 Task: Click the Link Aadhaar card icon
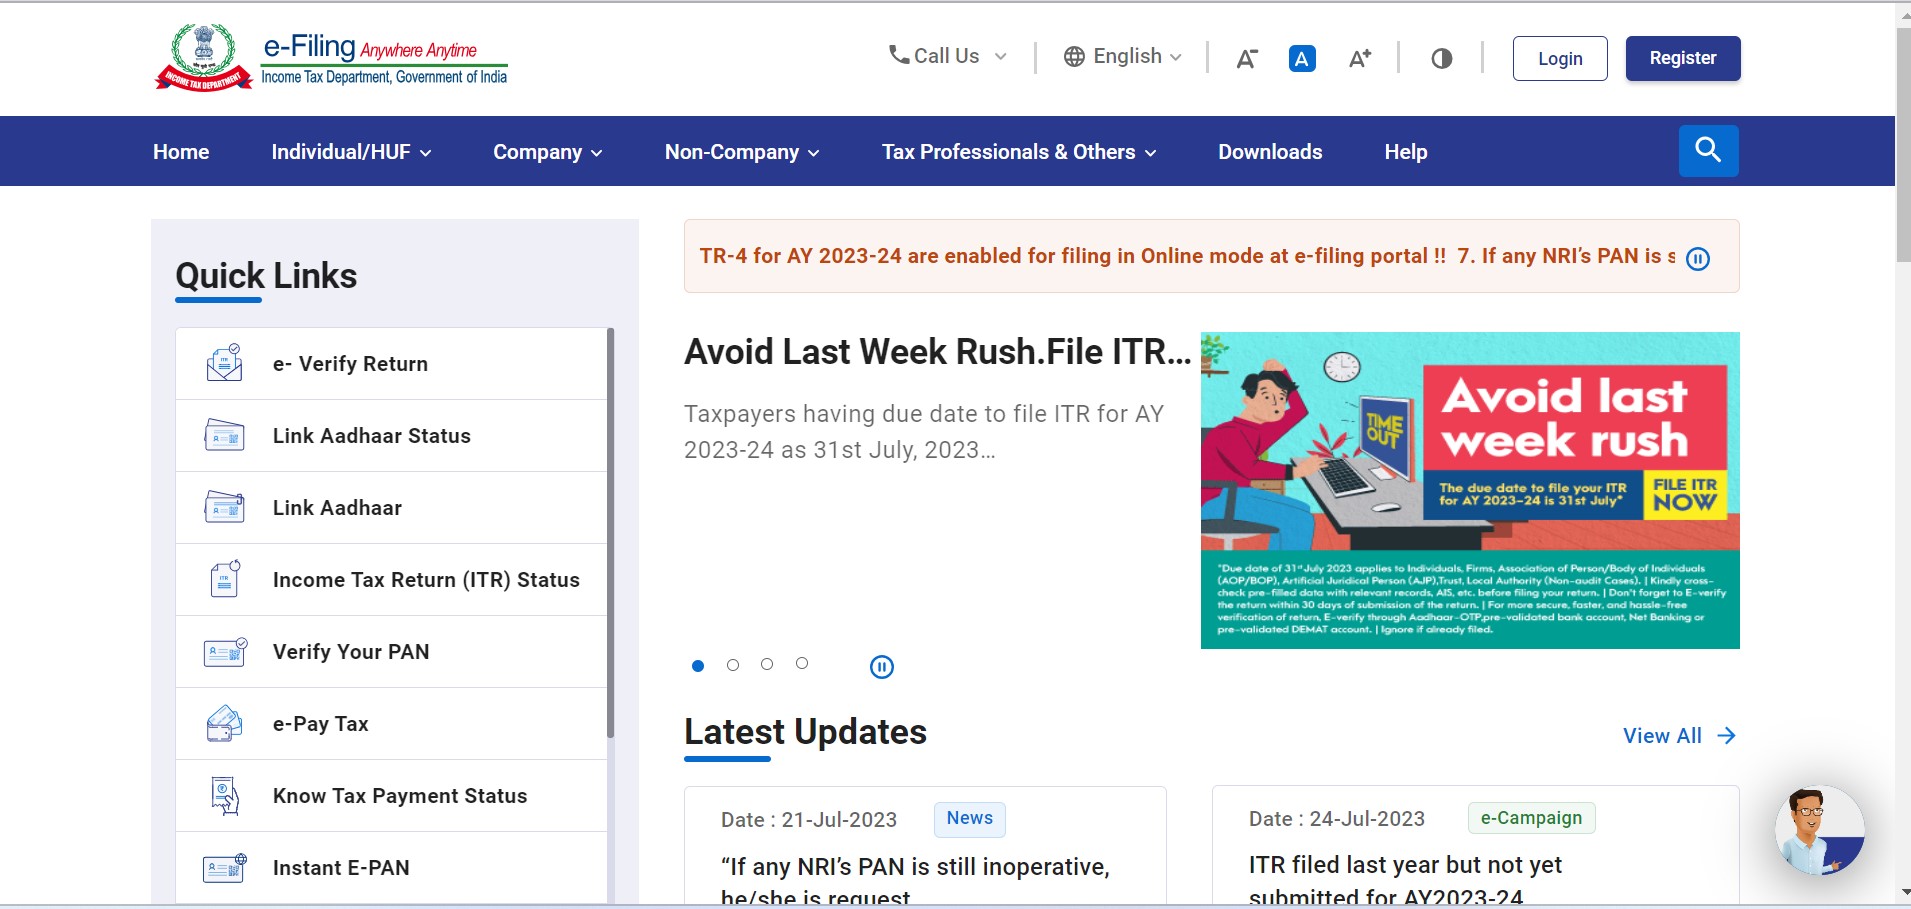pyautogui.click(x=224, y=507)
